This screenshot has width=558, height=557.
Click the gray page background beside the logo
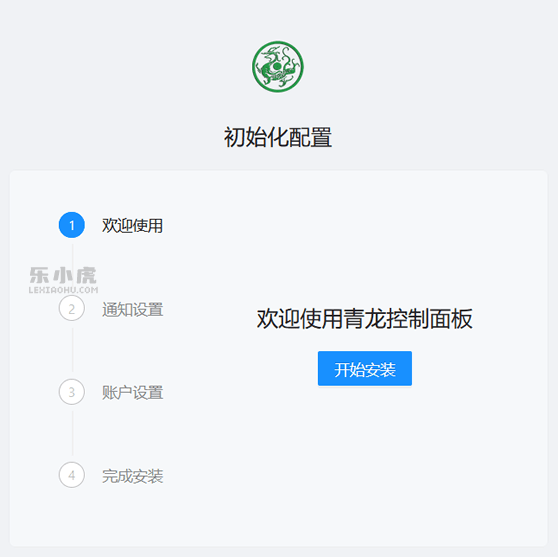coord(427,68)
